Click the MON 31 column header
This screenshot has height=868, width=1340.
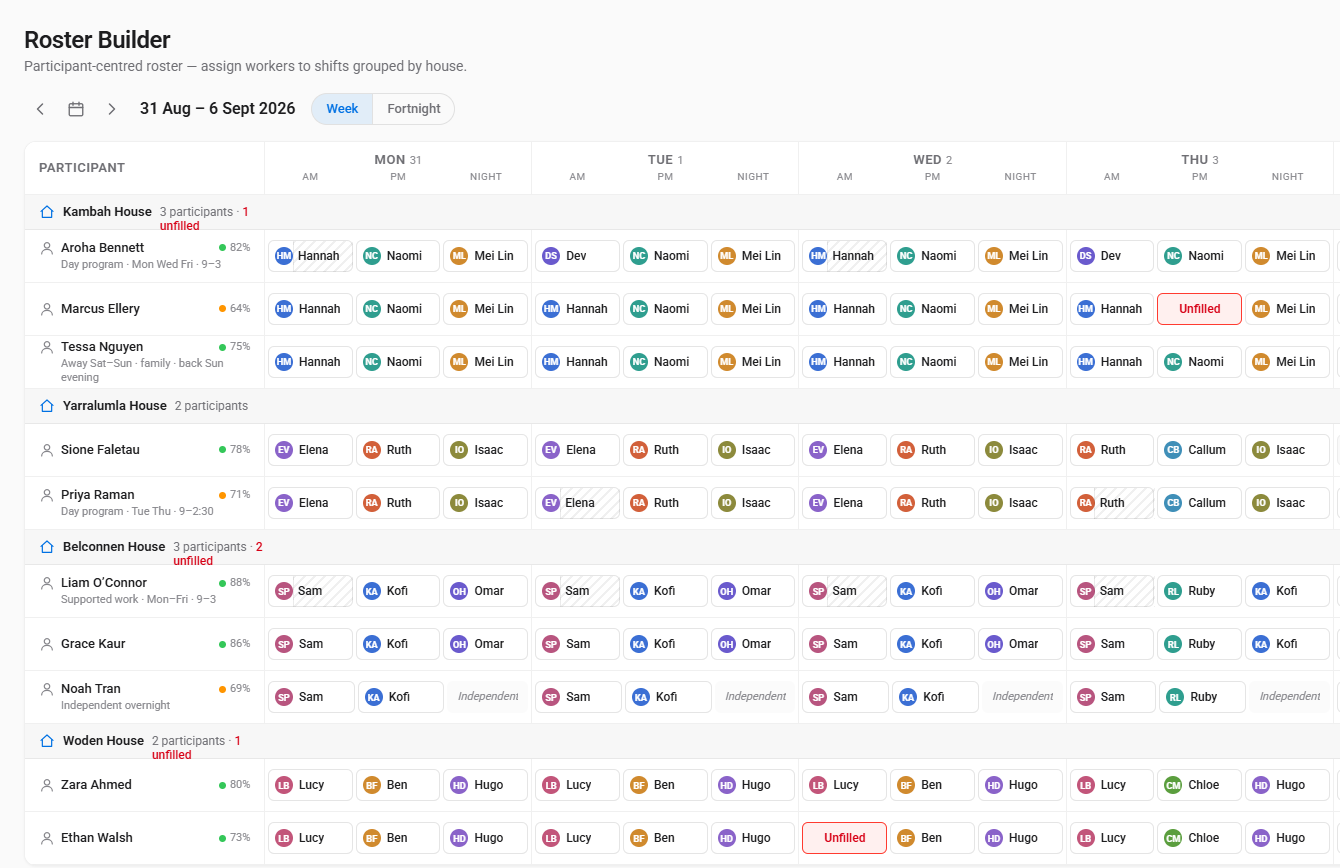click(398, 160)
